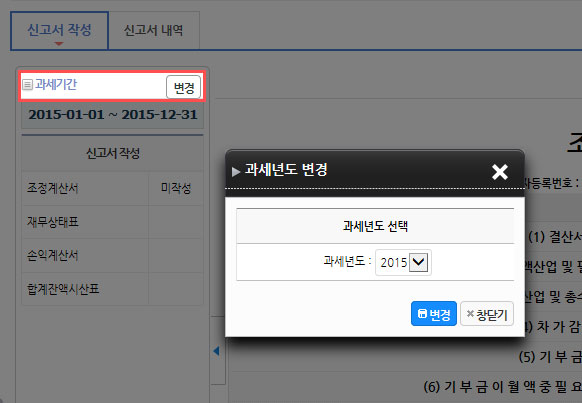Click the triangle icon in dialog title

point(236,172)
